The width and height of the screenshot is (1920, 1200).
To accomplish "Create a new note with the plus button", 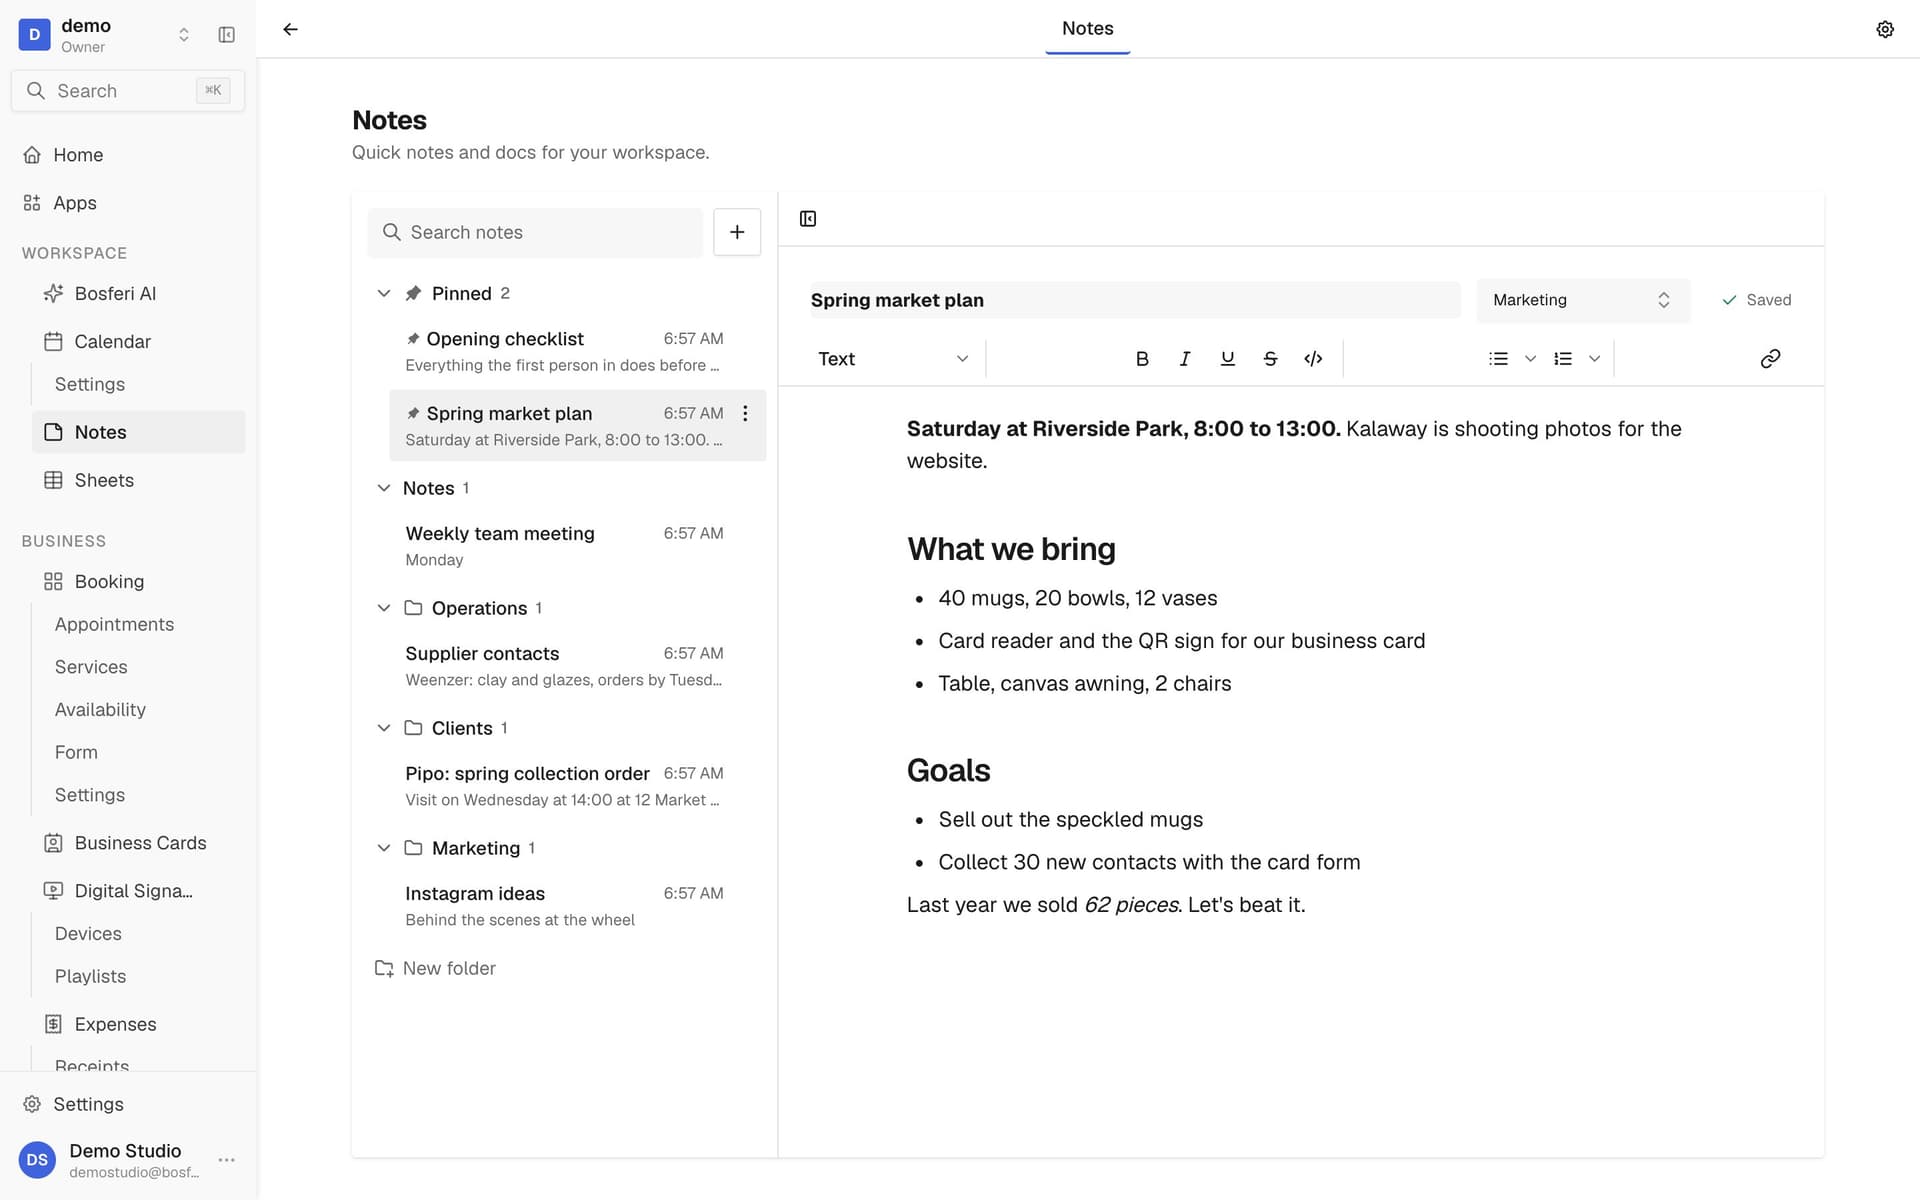I will click(x=737, y=232).
